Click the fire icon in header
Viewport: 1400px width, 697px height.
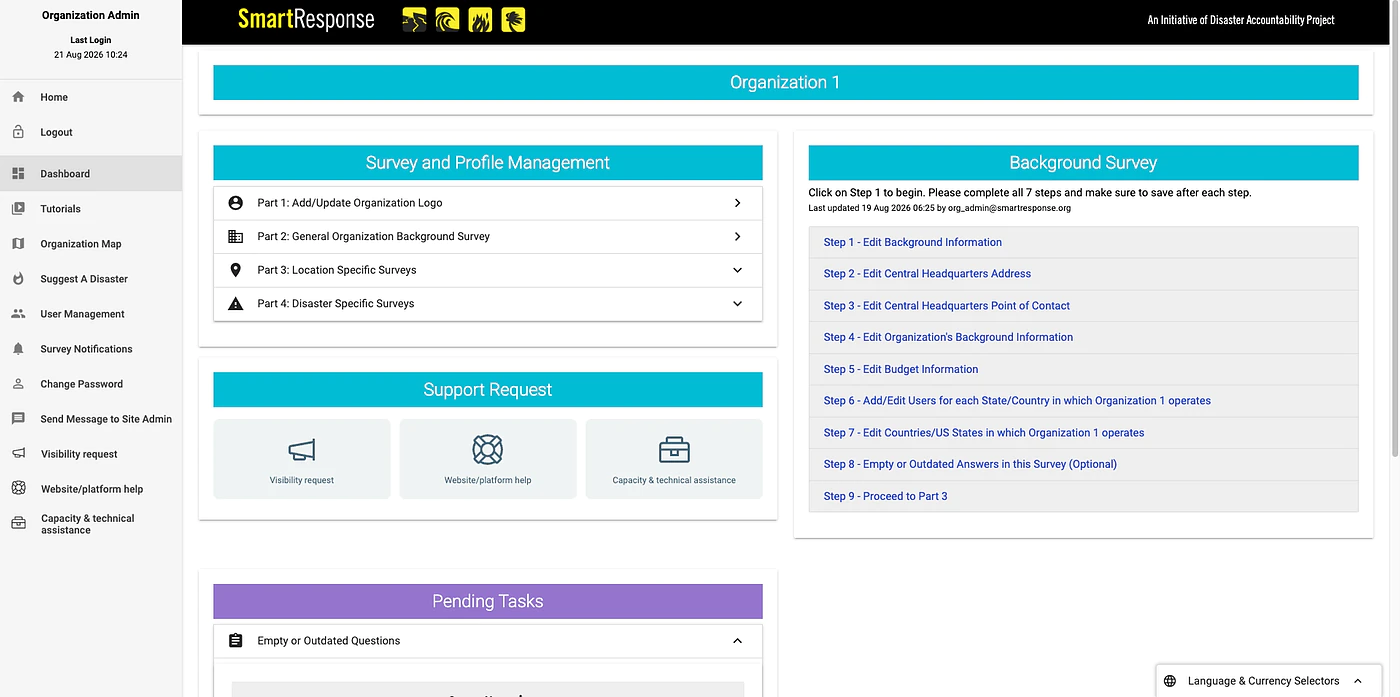coord(480,20)
